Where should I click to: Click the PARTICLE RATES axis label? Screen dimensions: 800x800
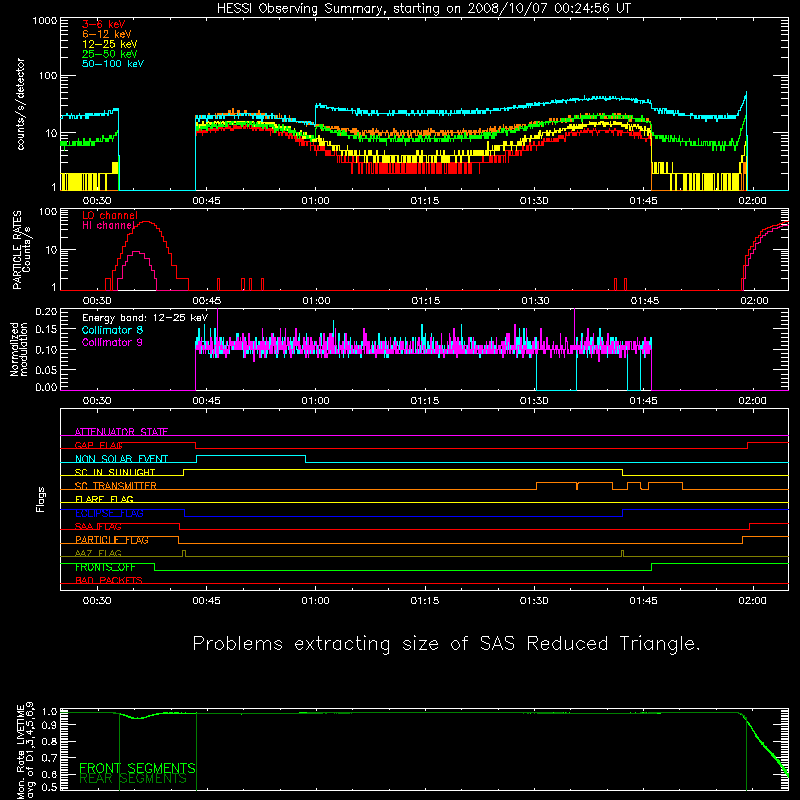(x=21, y=250)
